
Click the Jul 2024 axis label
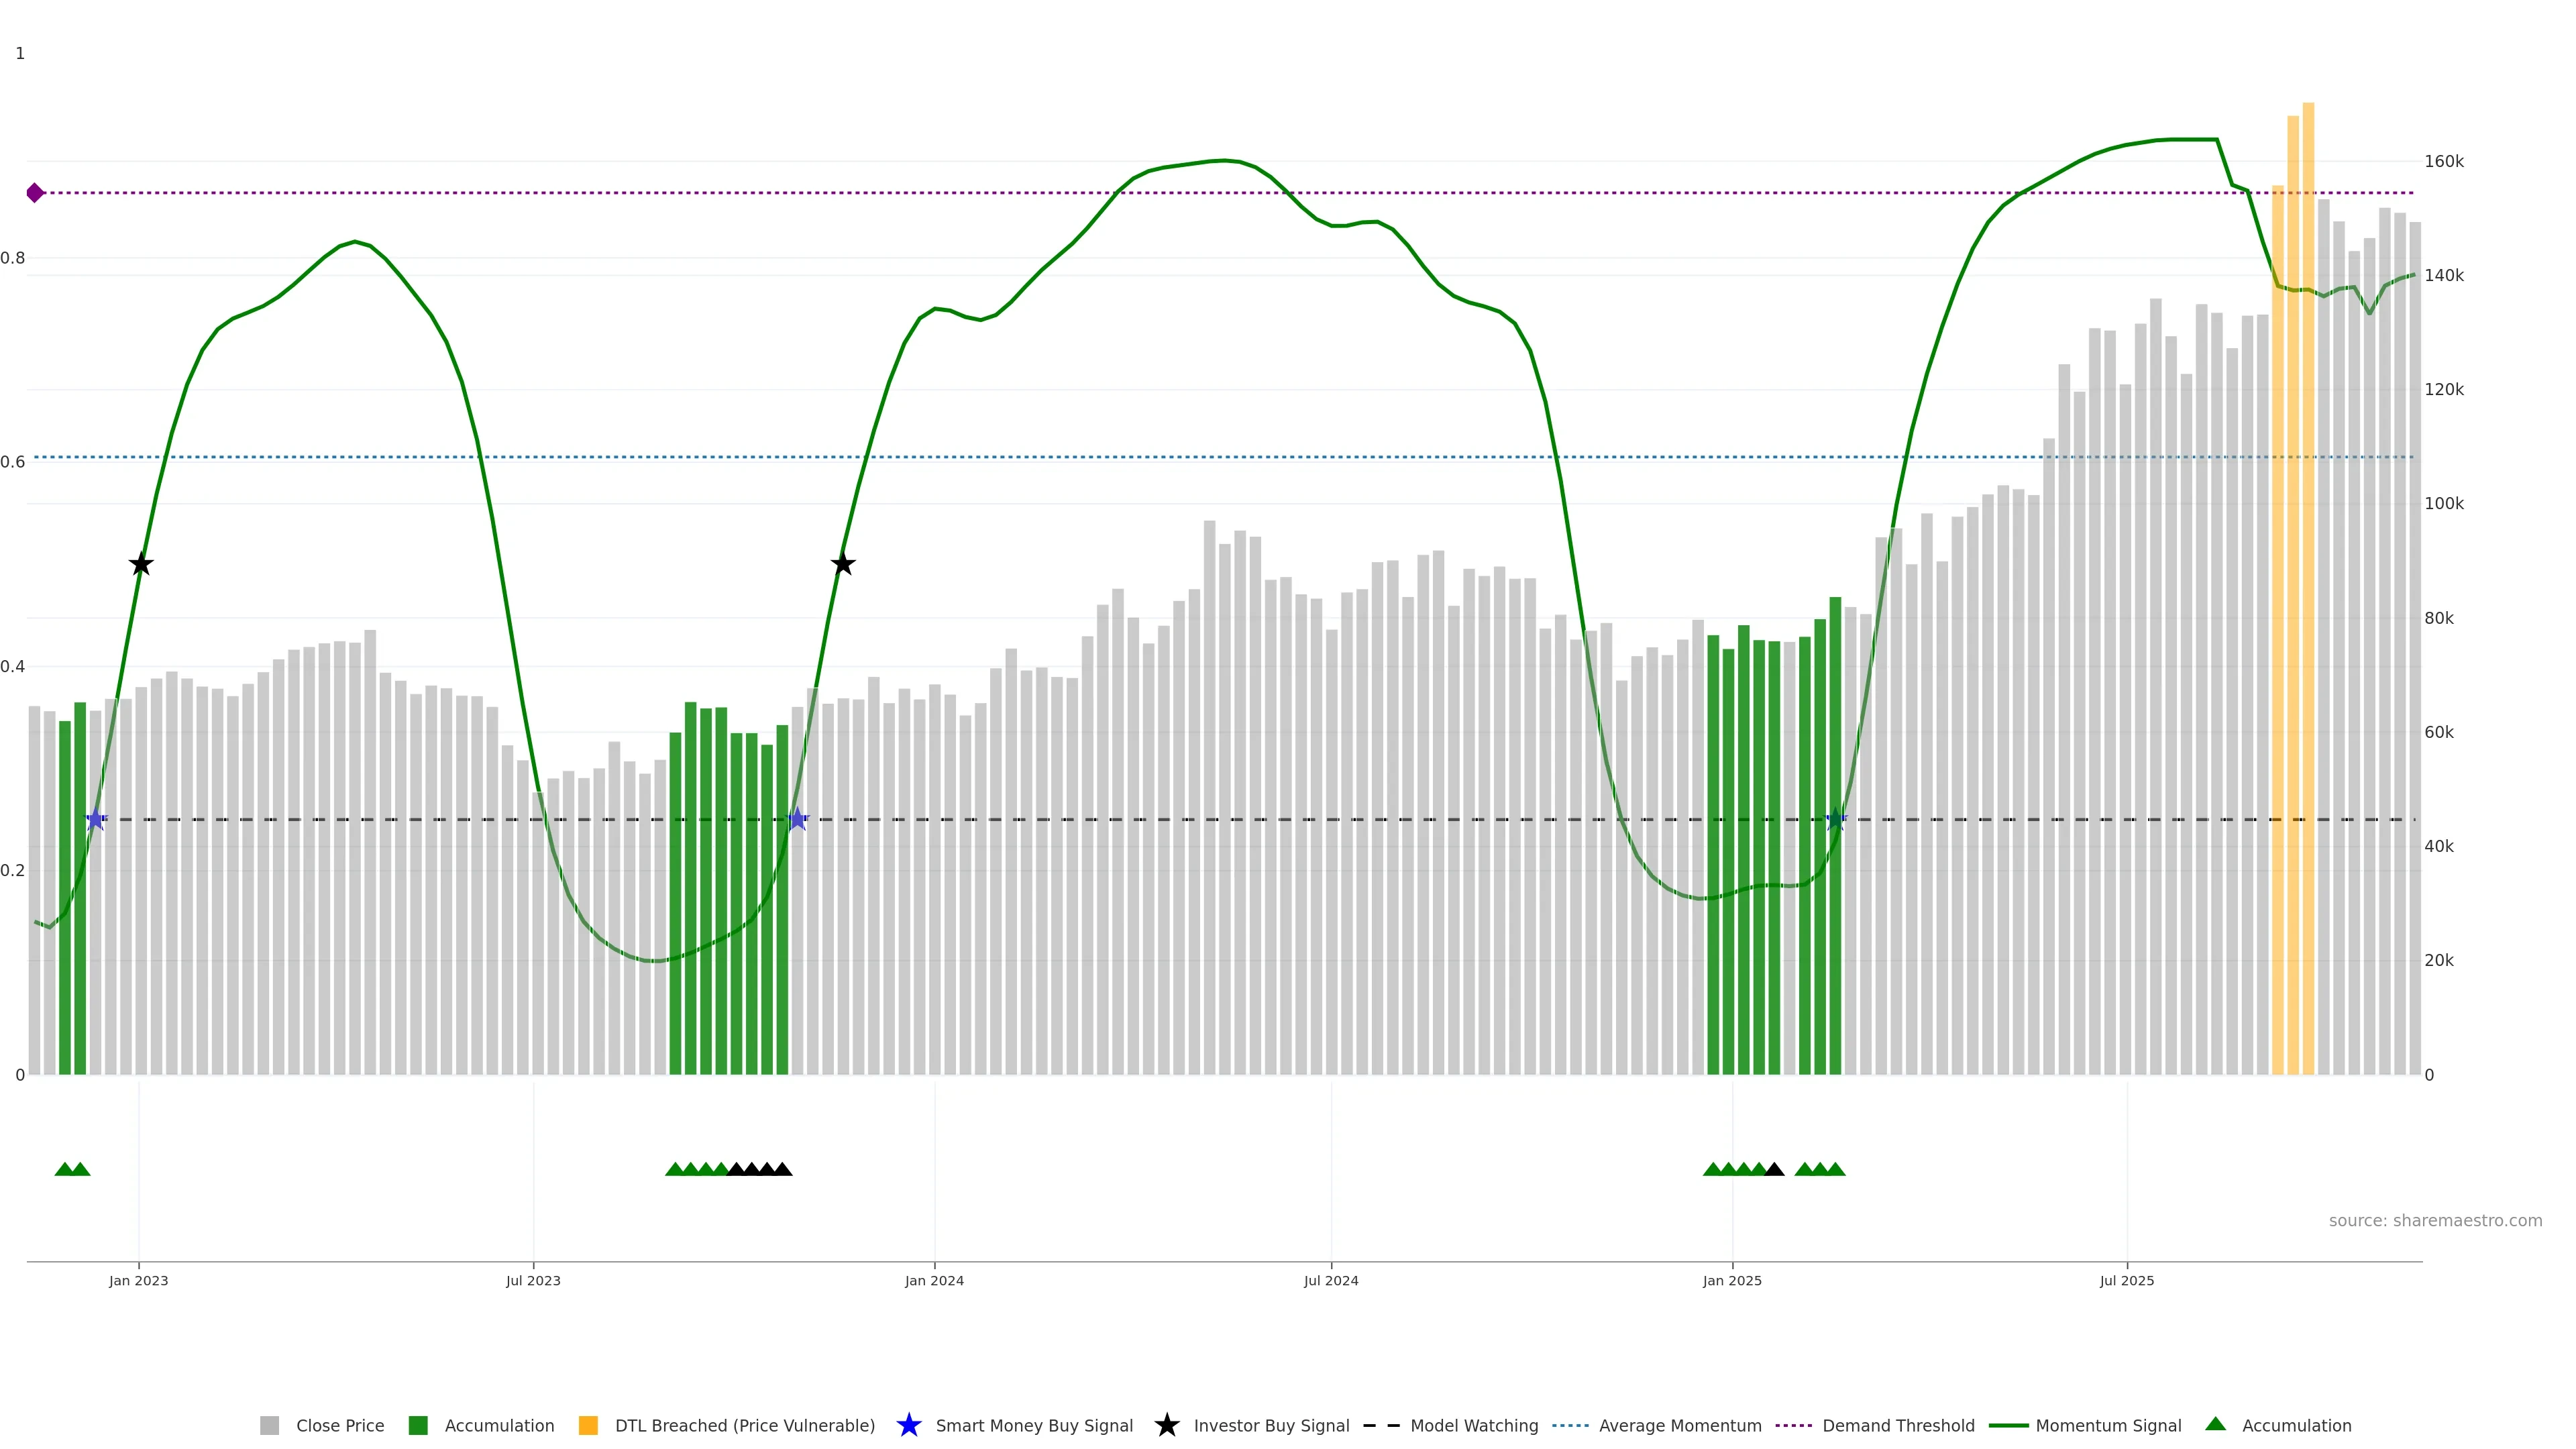click(x=1330, y=1280)
